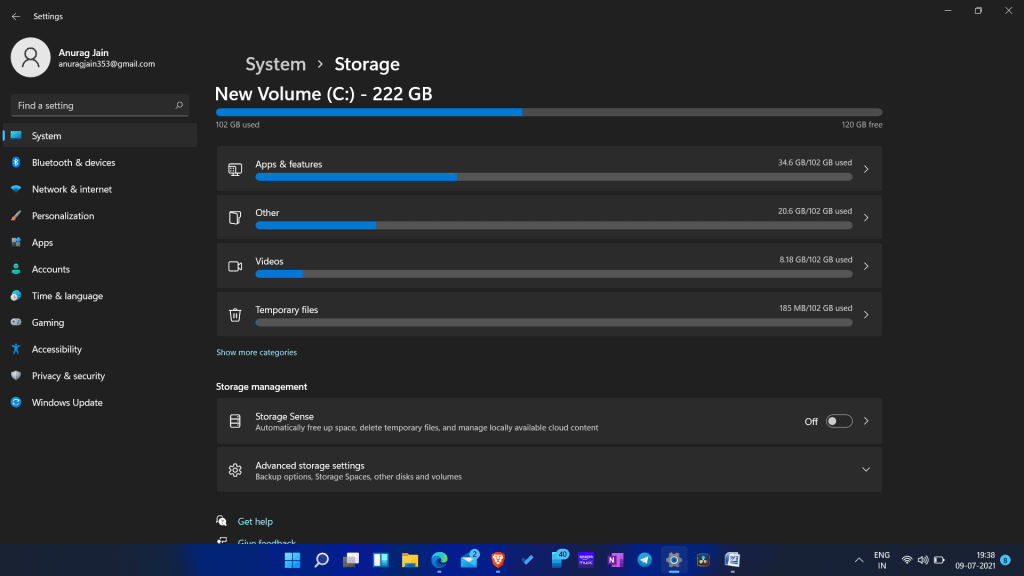Launch Brave browser from the taskbar
Viewport: 1024px width, 576px height.
tap(496, 561)
